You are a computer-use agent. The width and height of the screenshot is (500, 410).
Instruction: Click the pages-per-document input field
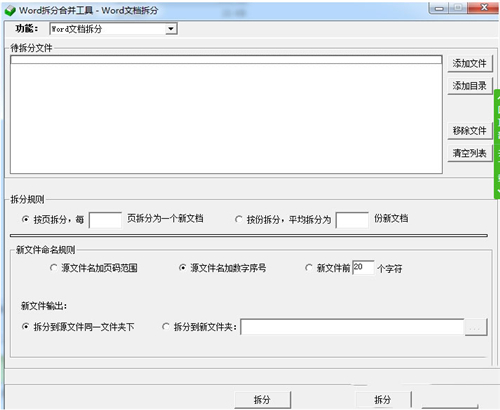(105, 220)
